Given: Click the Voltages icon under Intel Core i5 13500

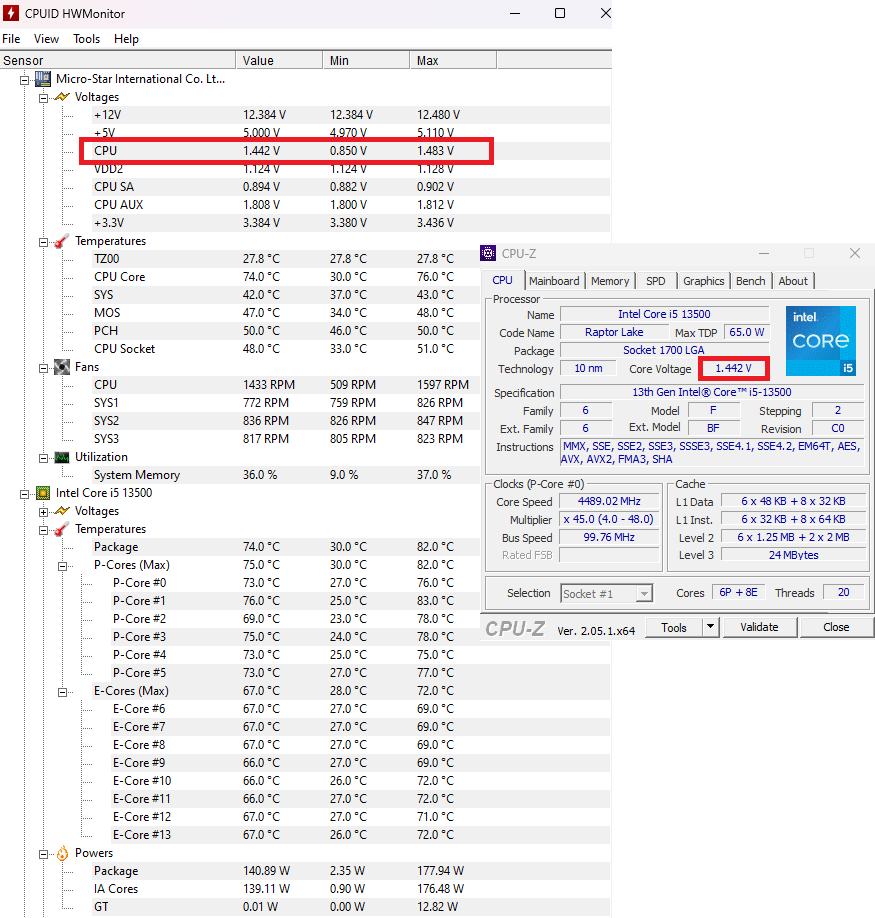Looking at the screenshot, I should coord(61,511).
